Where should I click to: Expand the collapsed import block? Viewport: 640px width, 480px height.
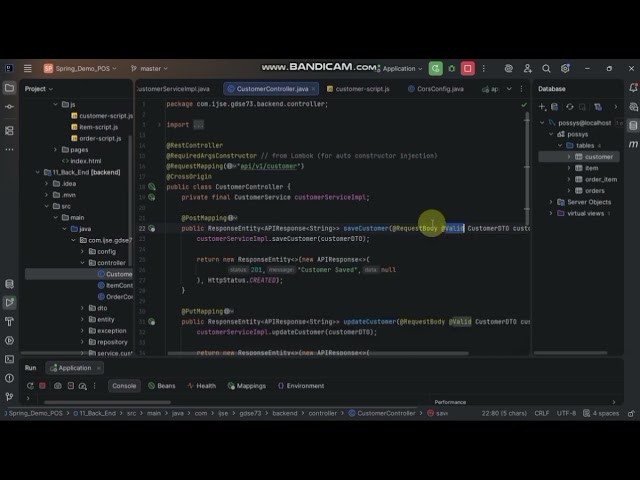159,125
